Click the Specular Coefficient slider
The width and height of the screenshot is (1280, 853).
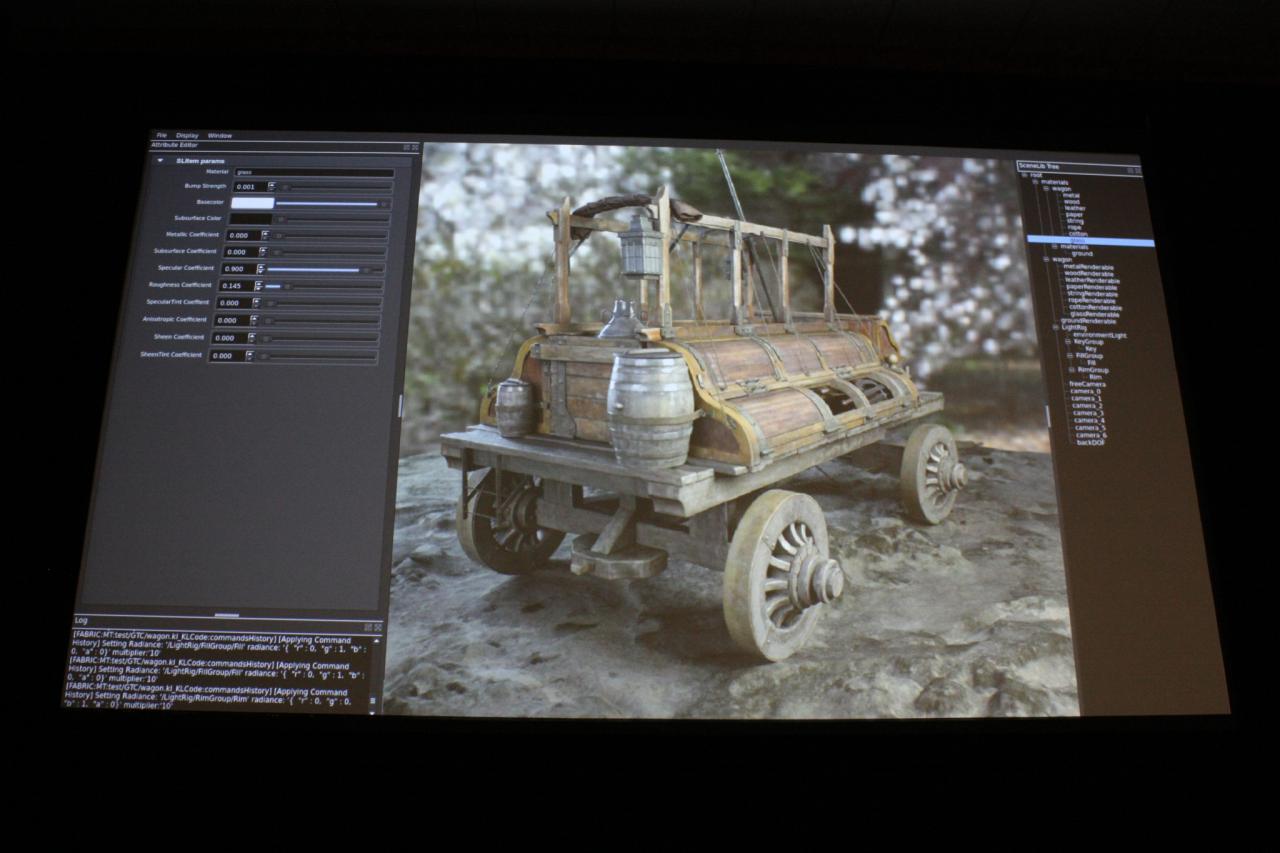(x=325, y=269)
